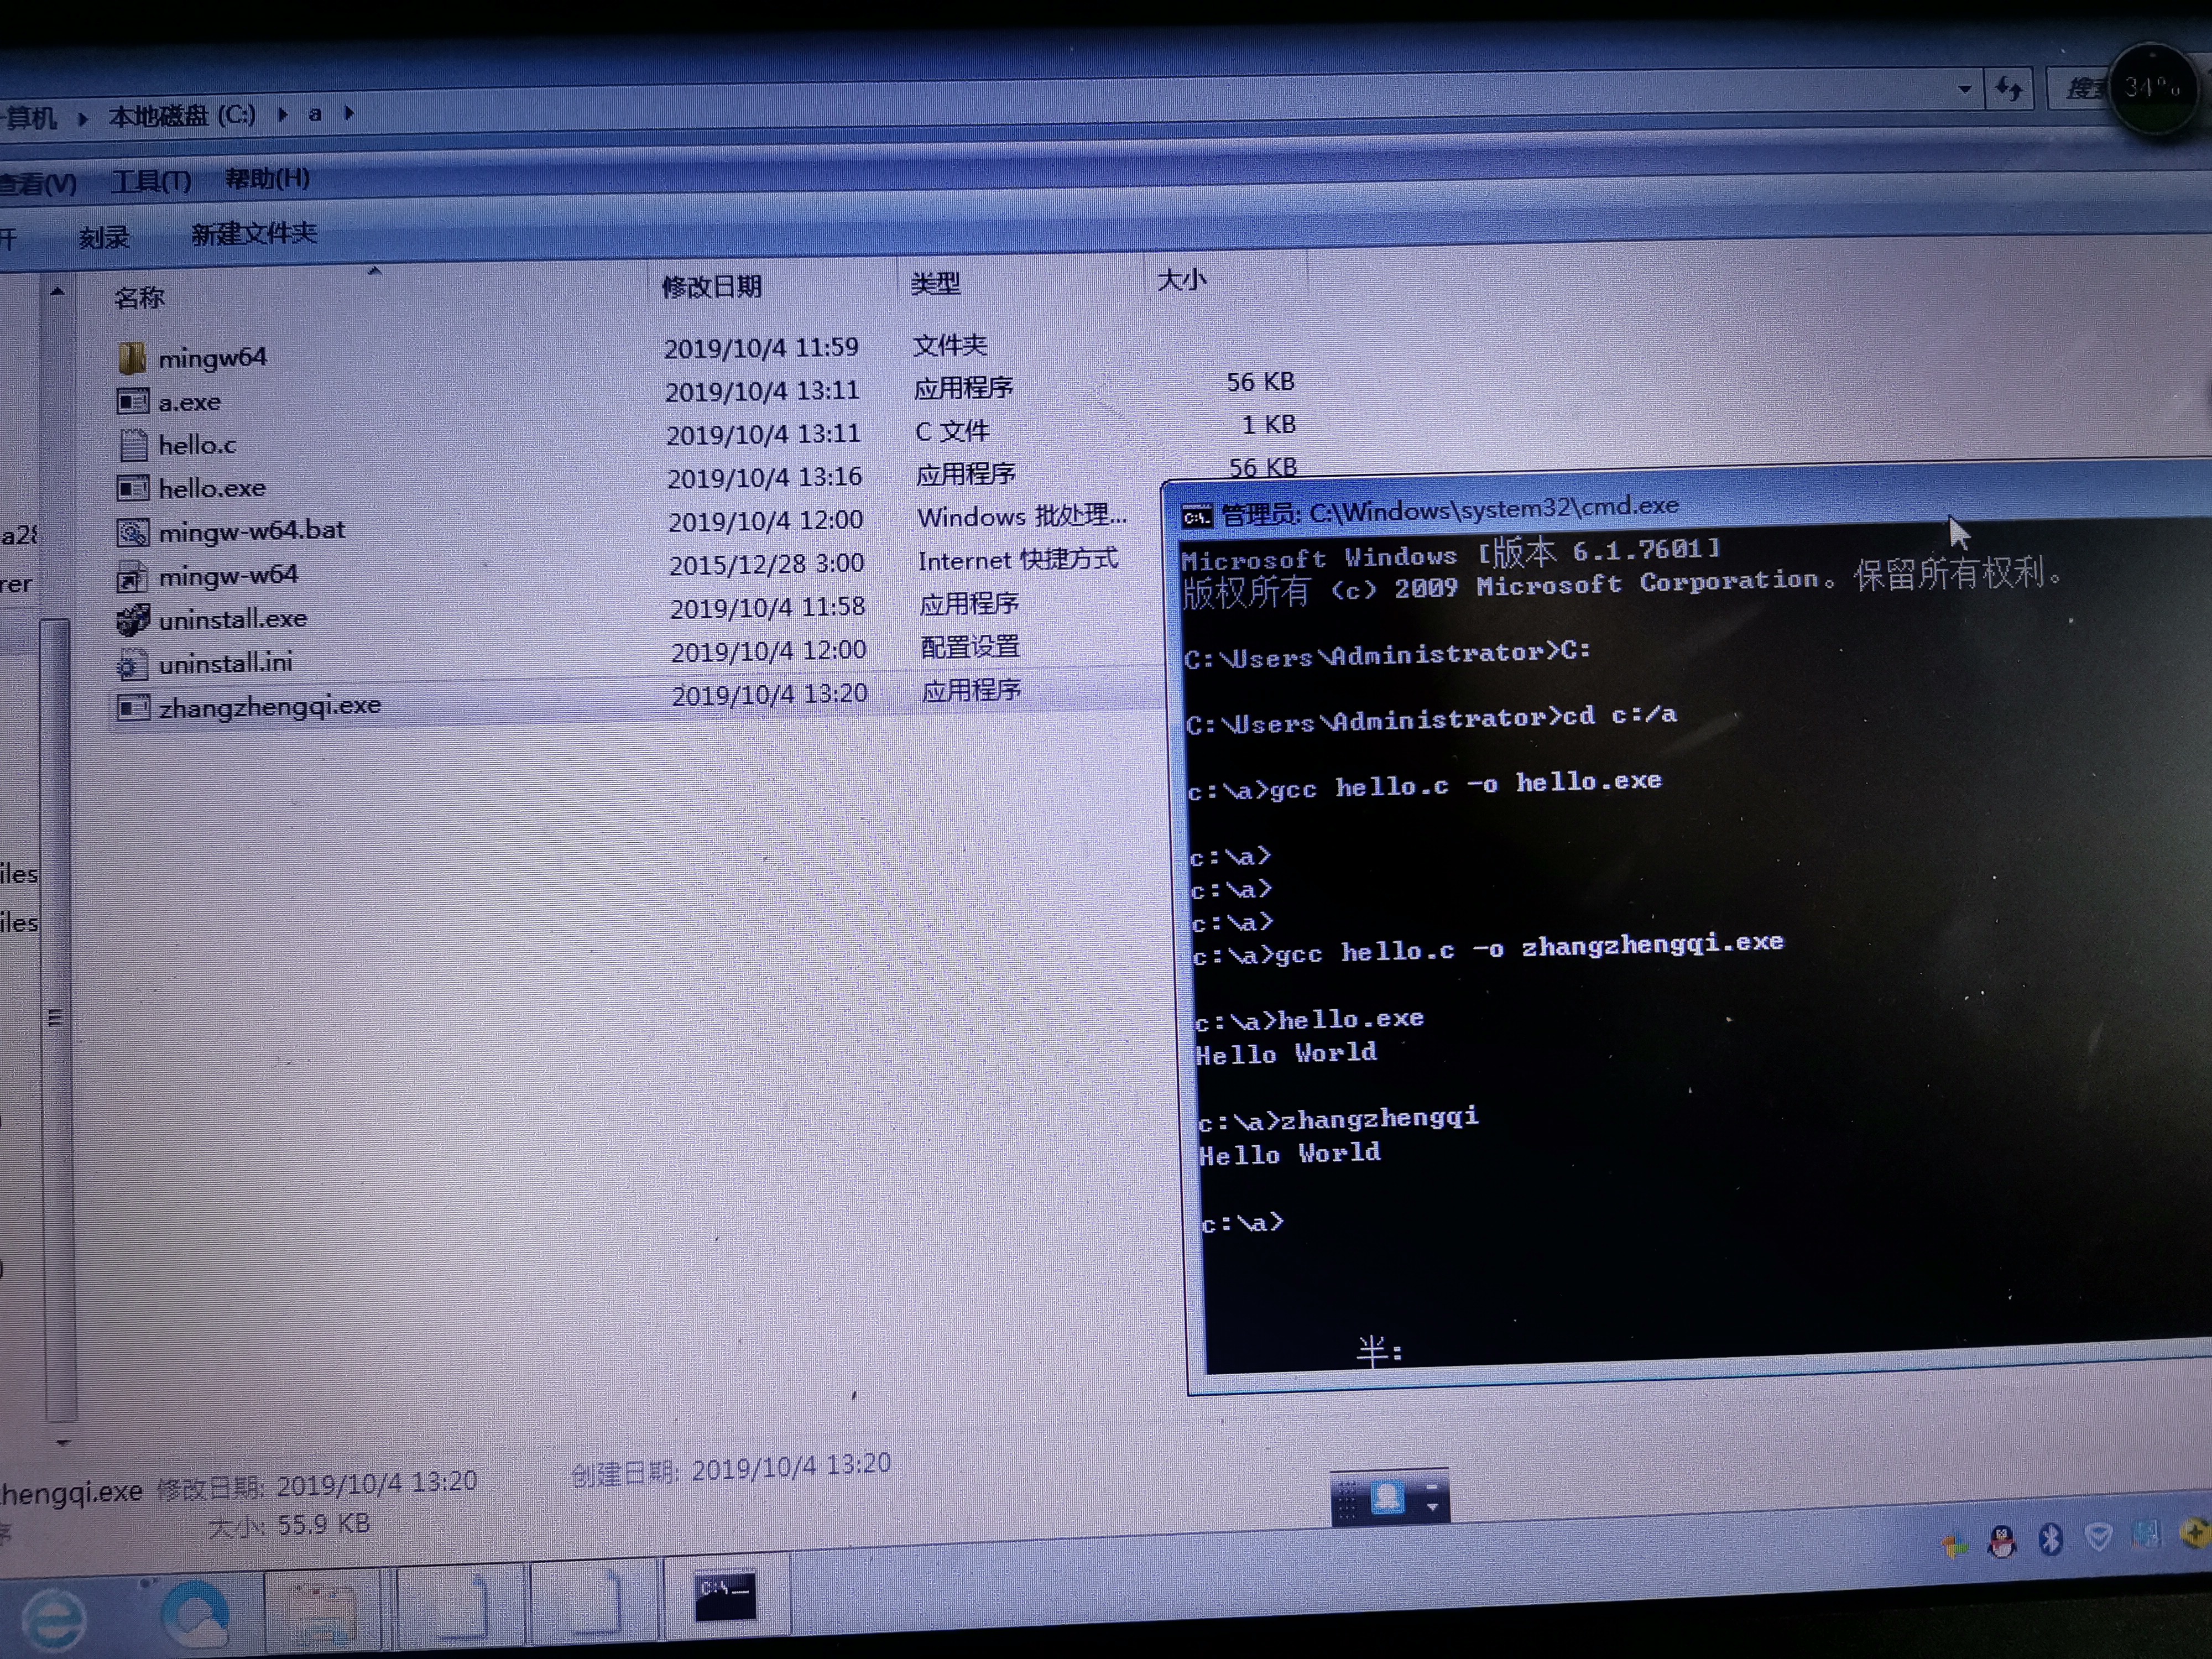Select the mingw-w64.bat batch file icon

point(132,531)
